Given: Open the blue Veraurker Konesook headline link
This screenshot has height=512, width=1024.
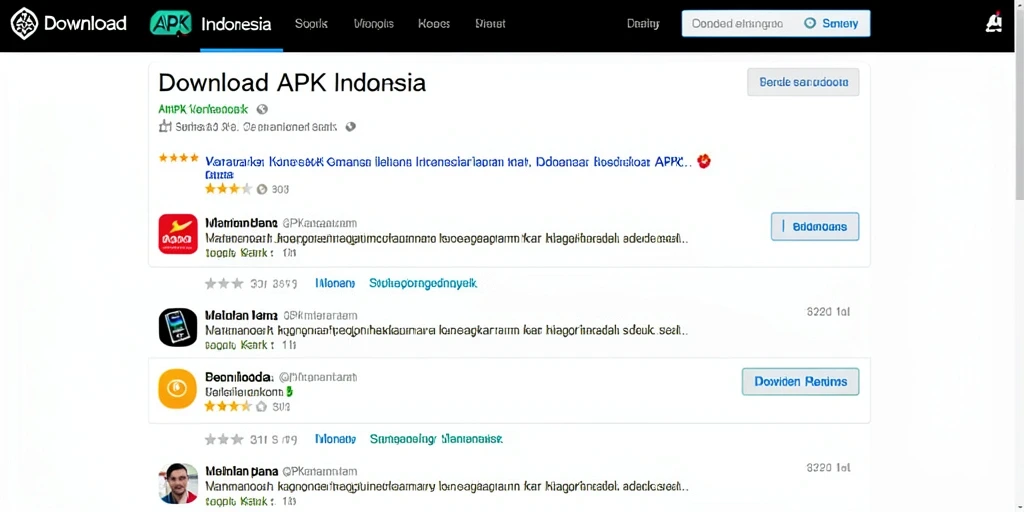Looking at the screenshot, I should [x=447, y=161].
